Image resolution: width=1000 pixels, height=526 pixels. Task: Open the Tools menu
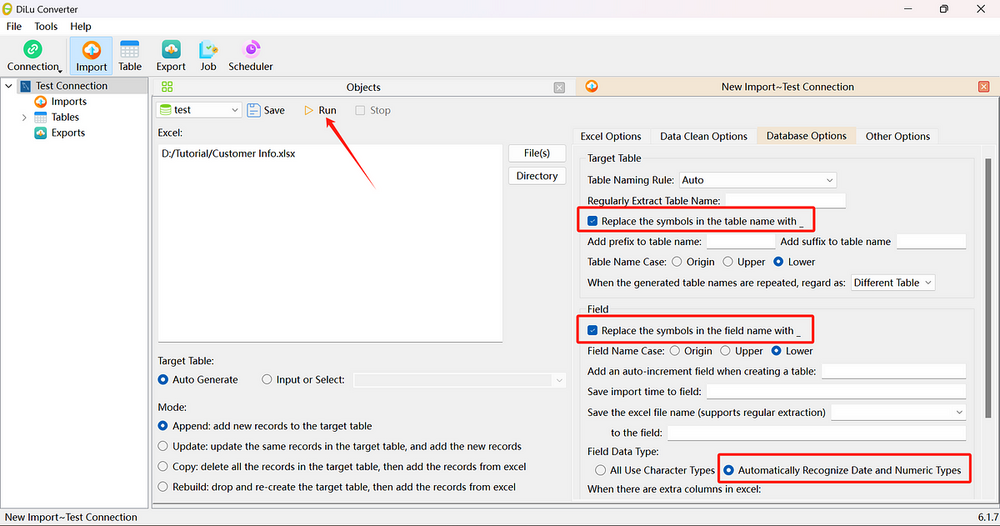(x=46, y=27)
